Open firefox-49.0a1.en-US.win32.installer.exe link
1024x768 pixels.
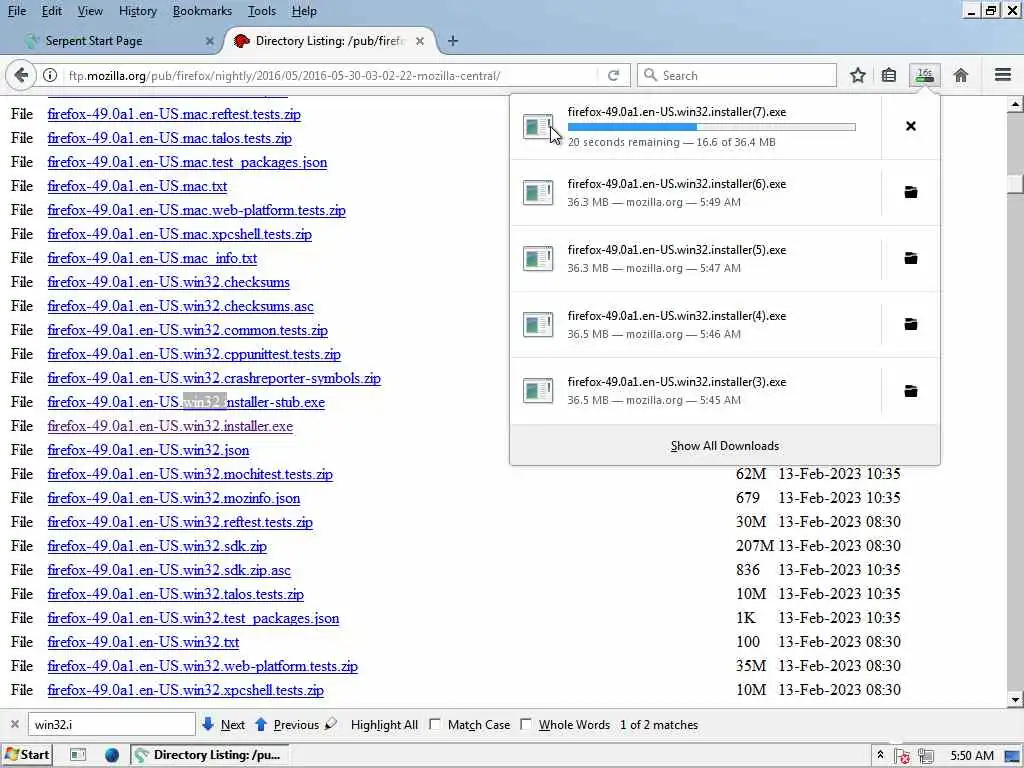(170, 426)
